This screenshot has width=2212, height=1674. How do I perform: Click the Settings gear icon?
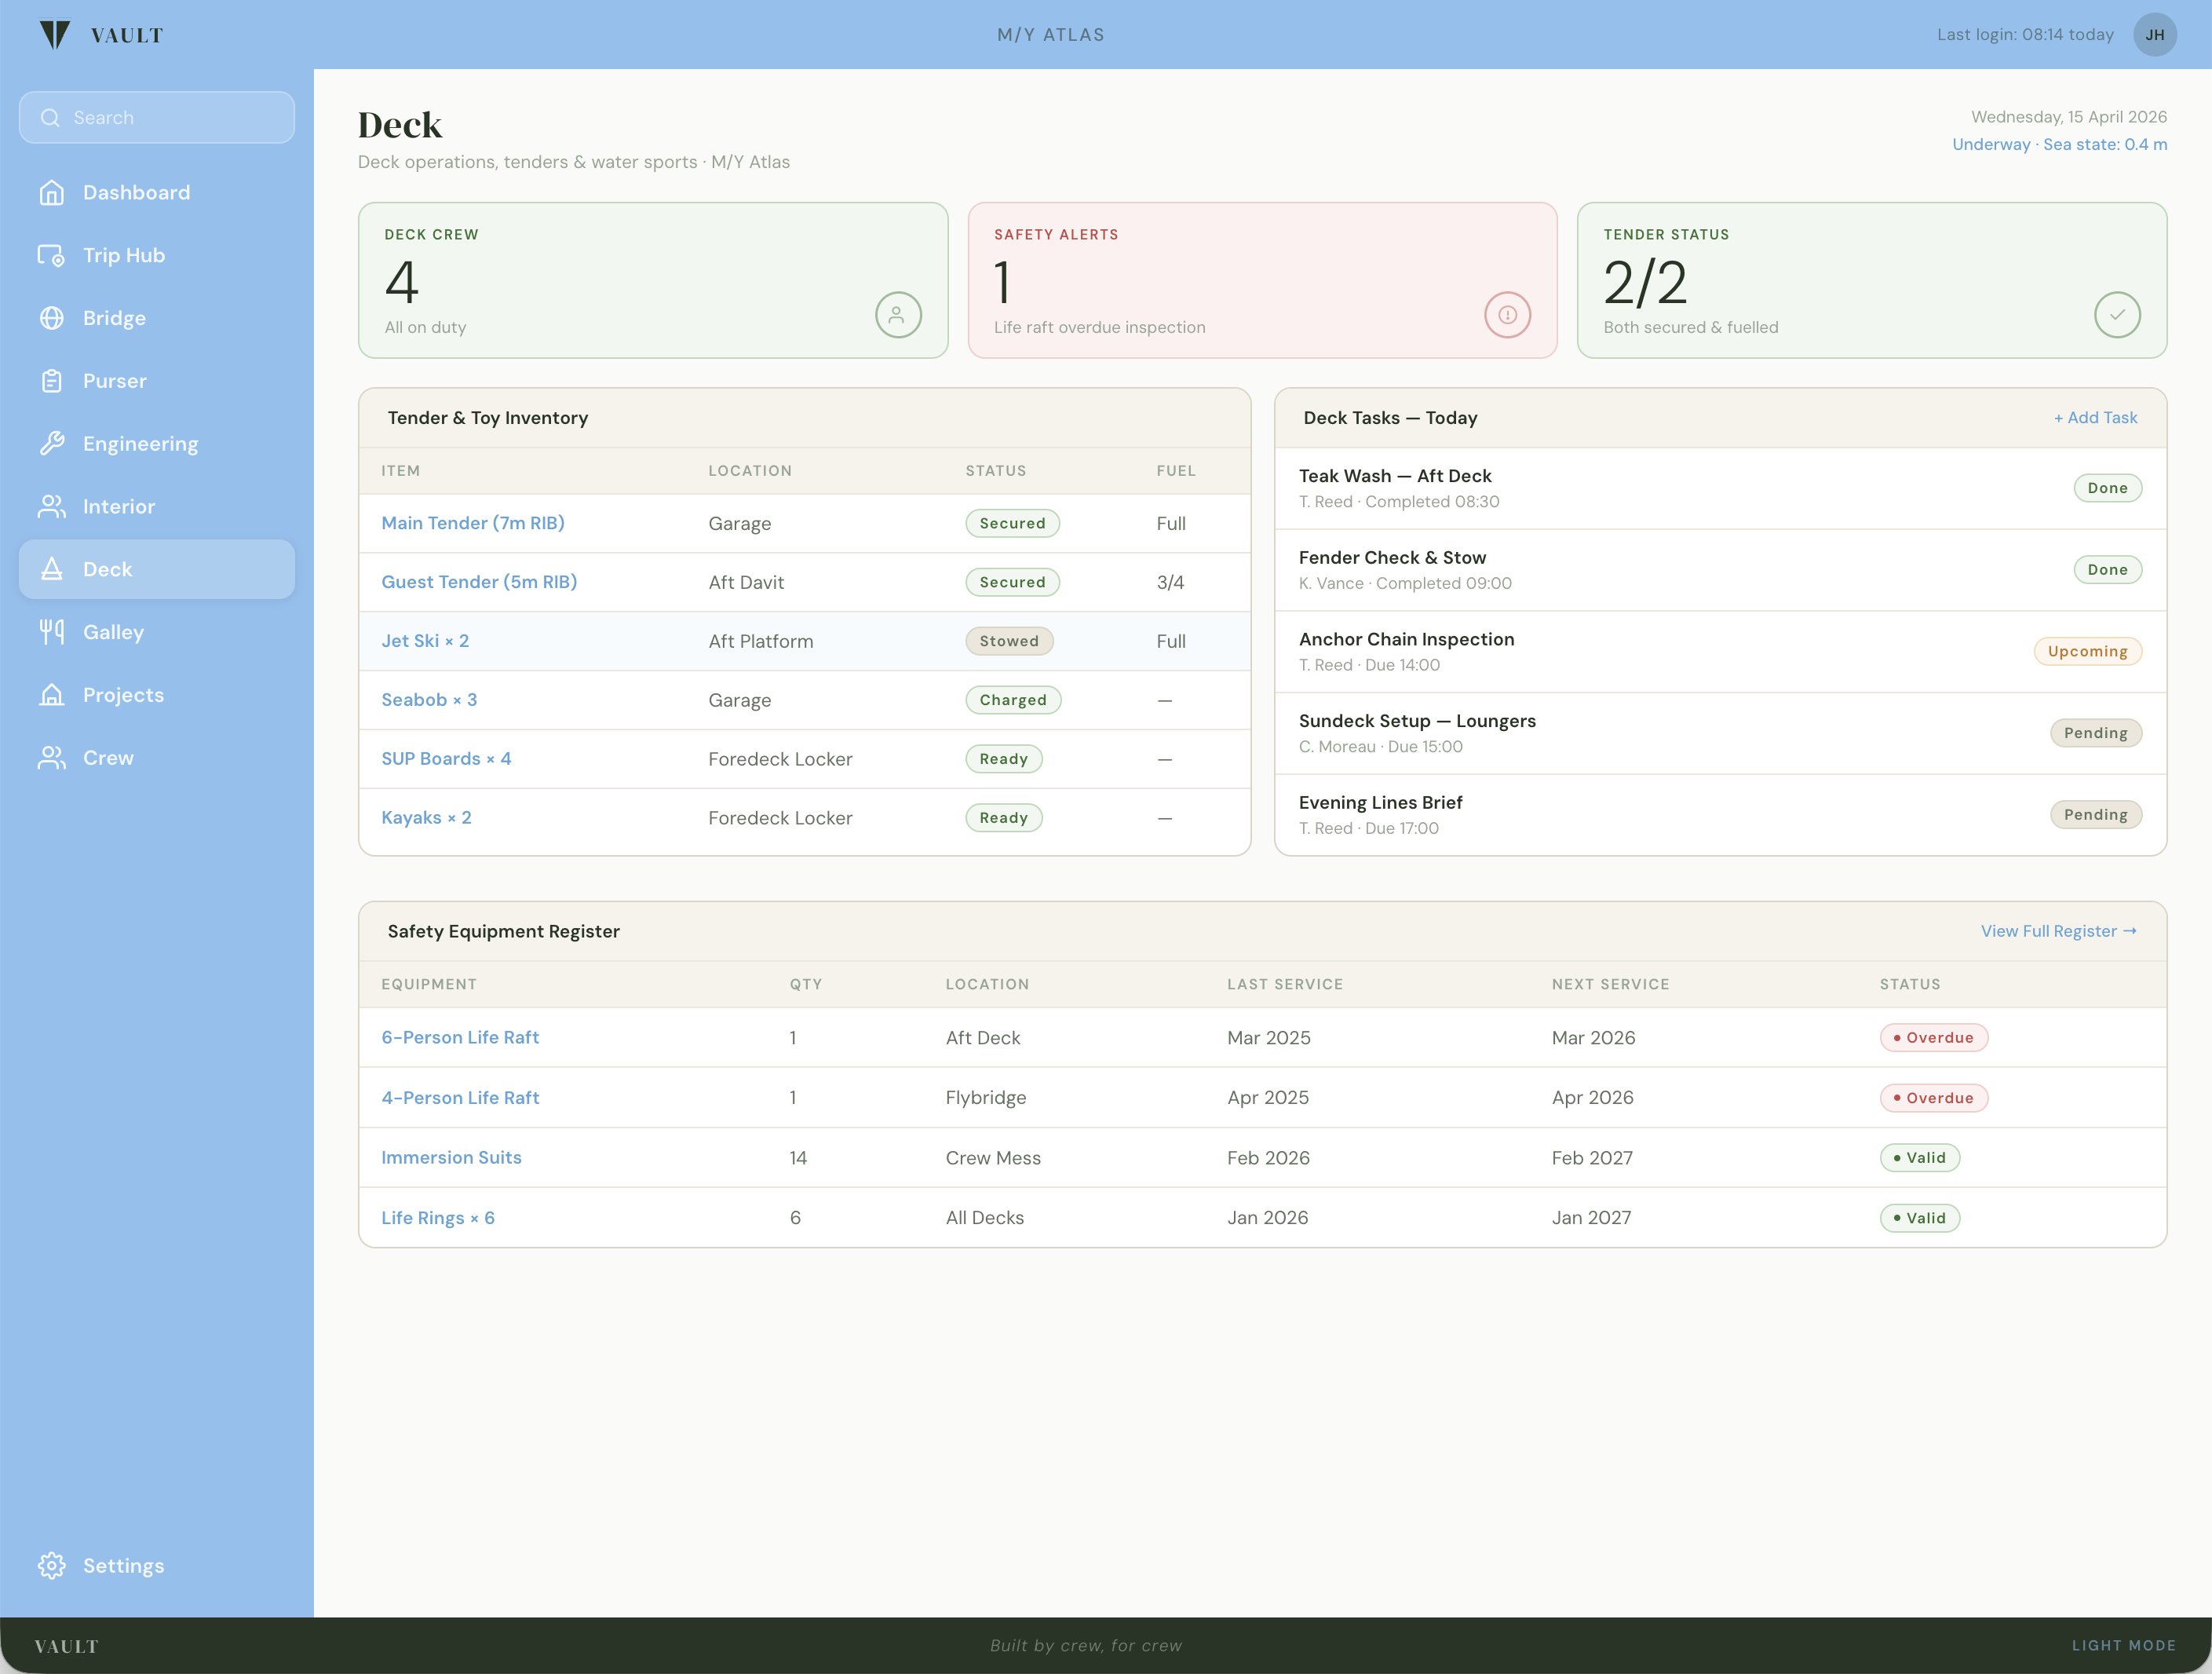click(x=52, y=1565)
